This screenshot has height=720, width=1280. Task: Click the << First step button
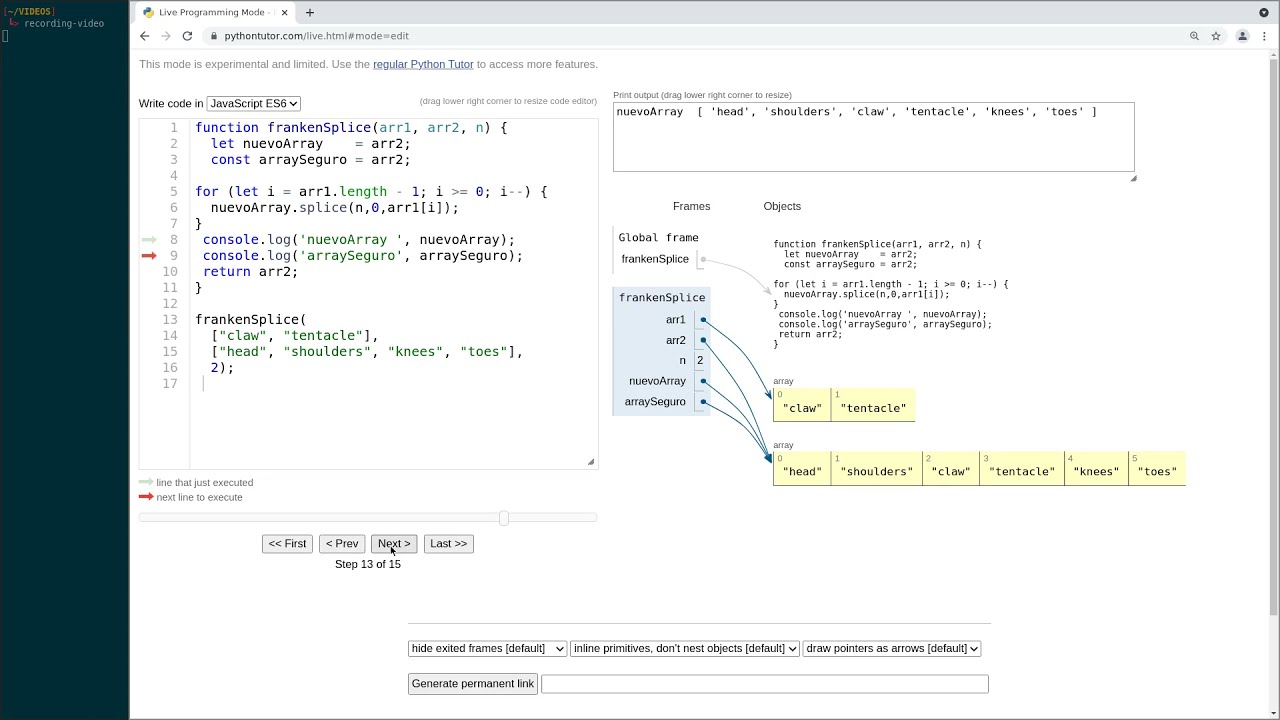(287, 544)
